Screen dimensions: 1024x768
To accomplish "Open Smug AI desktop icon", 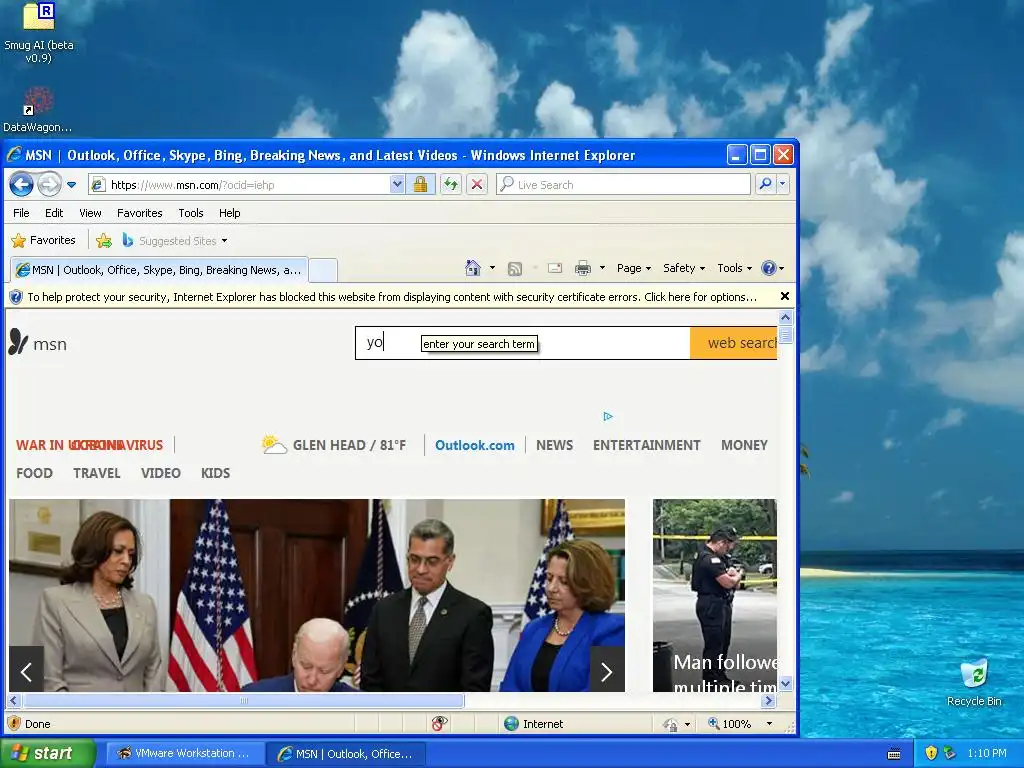I will (x=39, y=33).
